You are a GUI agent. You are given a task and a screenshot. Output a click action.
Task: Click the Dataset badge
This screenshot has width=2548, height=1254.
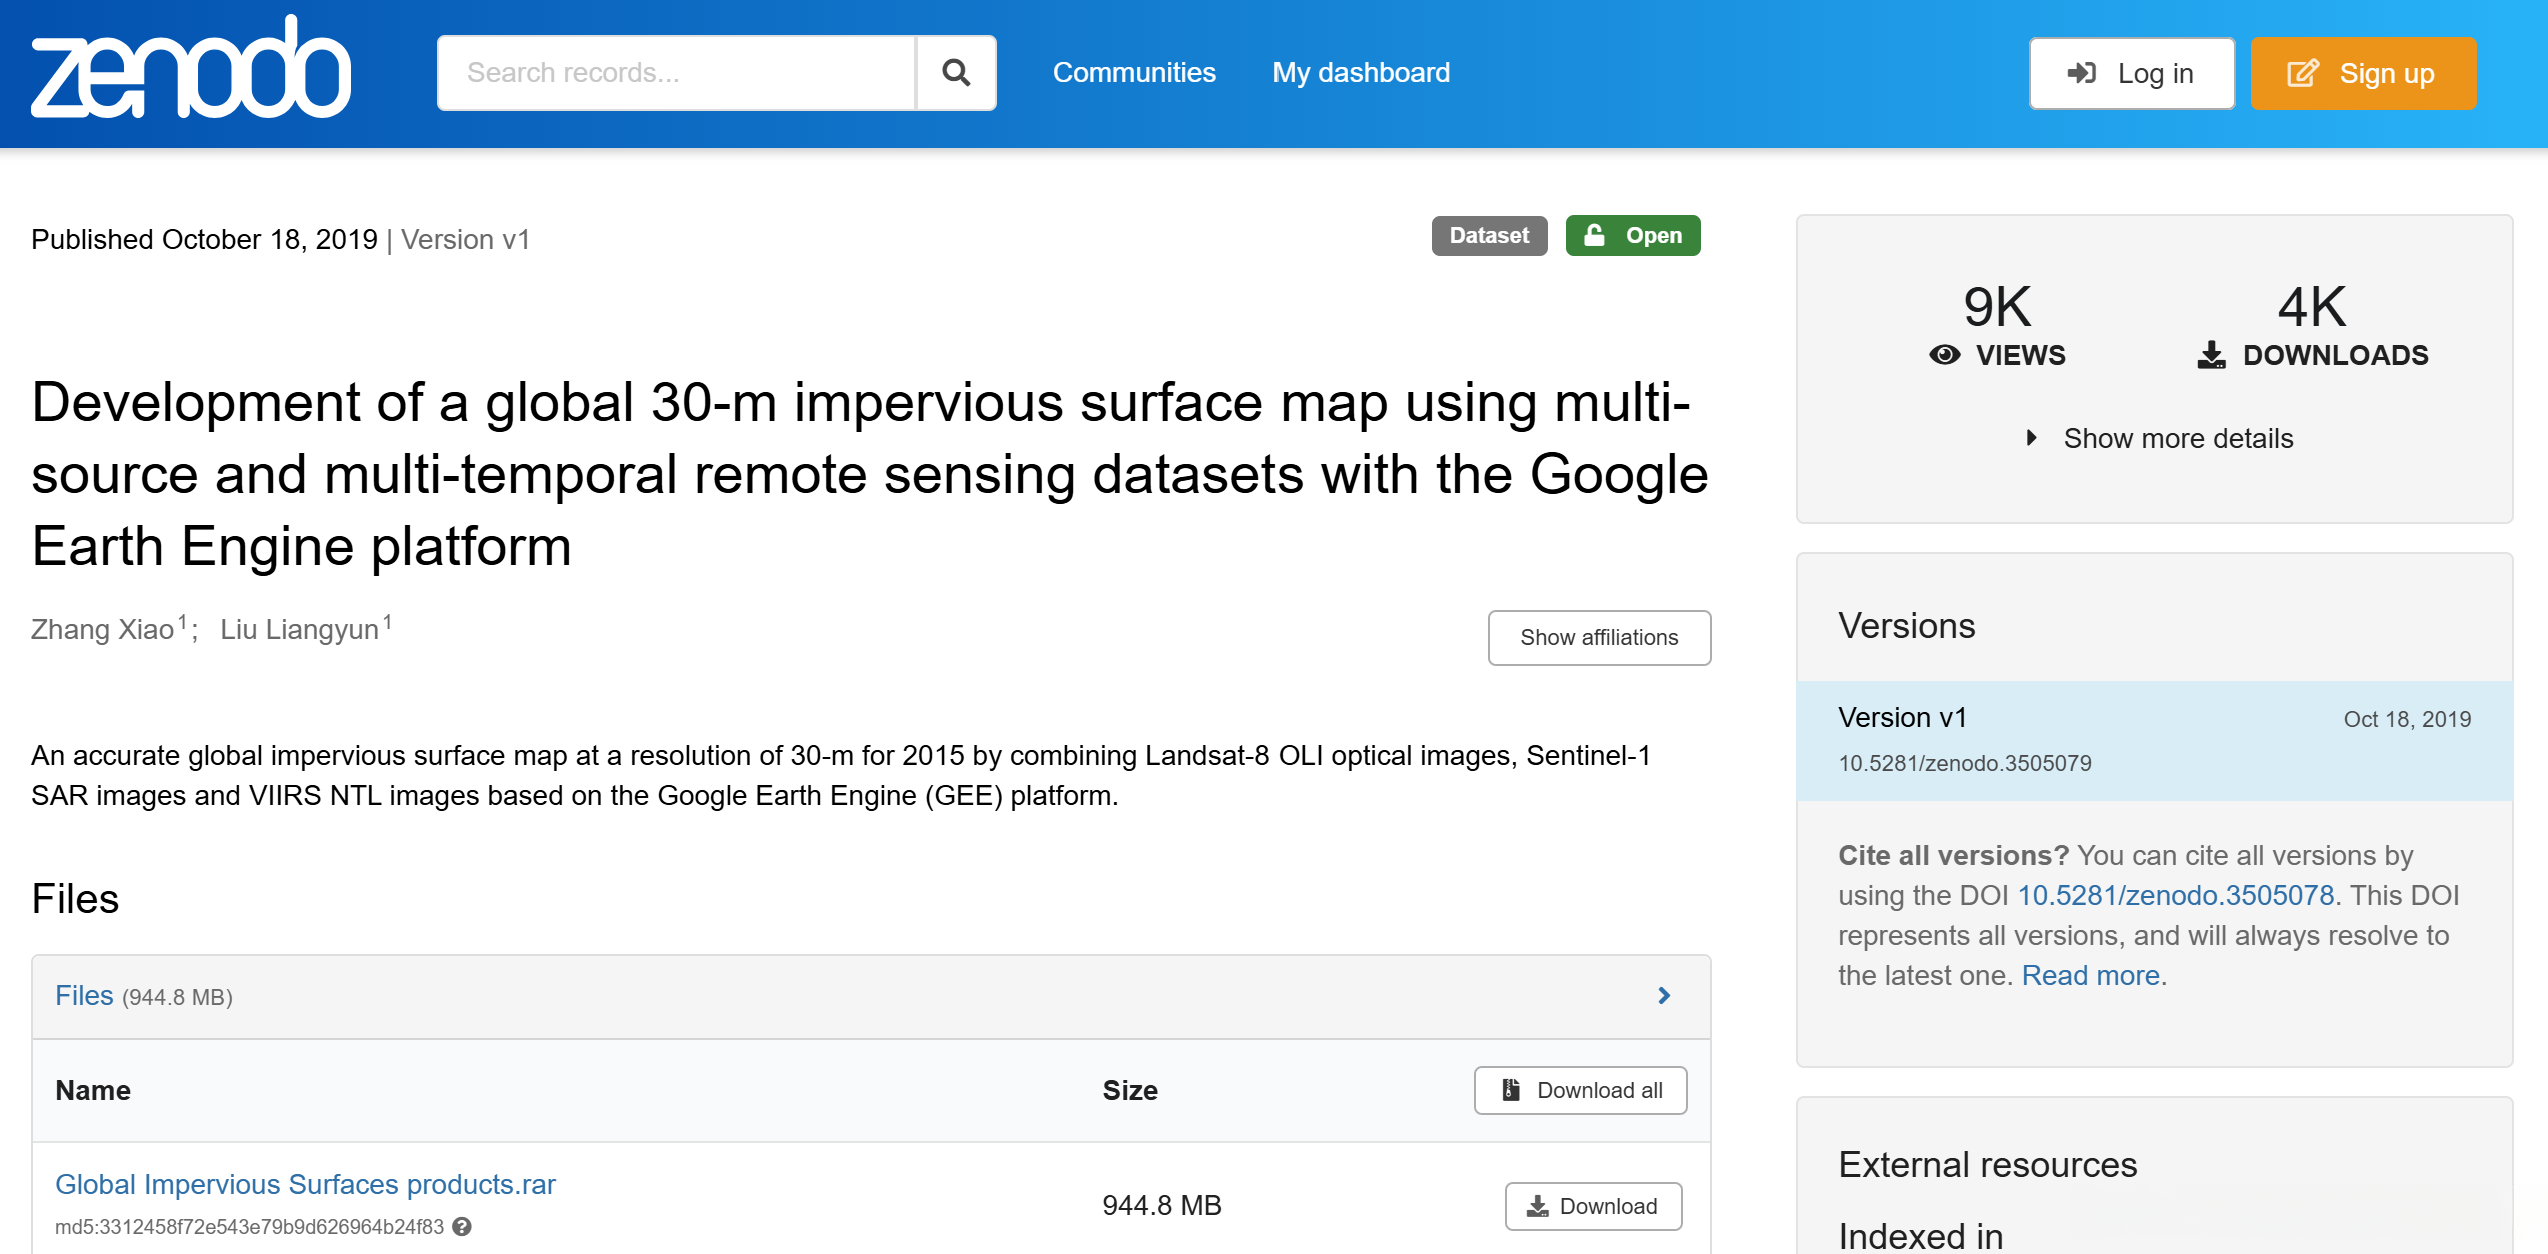[1488, 236]
